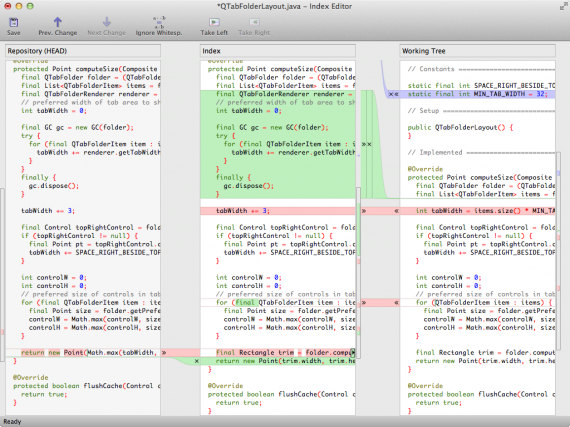Place cursor on tabWidth += 3 in Index
Image resolution: width=570 pixels, height=427 pixels.
click(242, 211)
